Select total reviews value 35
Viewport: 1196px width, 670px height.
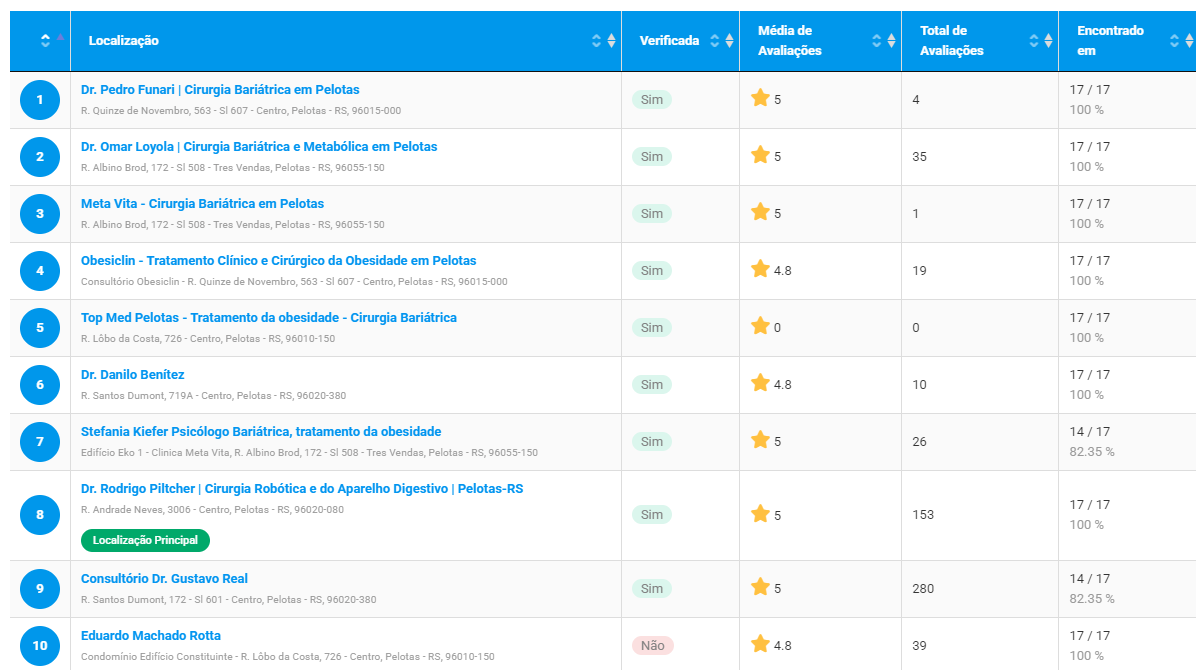[919, 157]
